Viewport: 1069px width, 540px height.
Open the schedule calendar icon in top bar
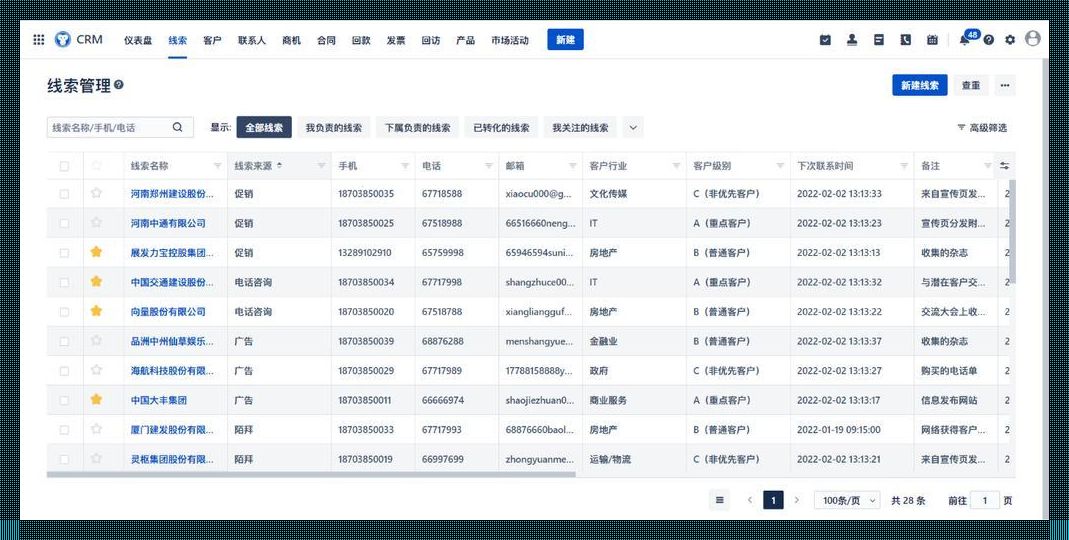point(932,40)
